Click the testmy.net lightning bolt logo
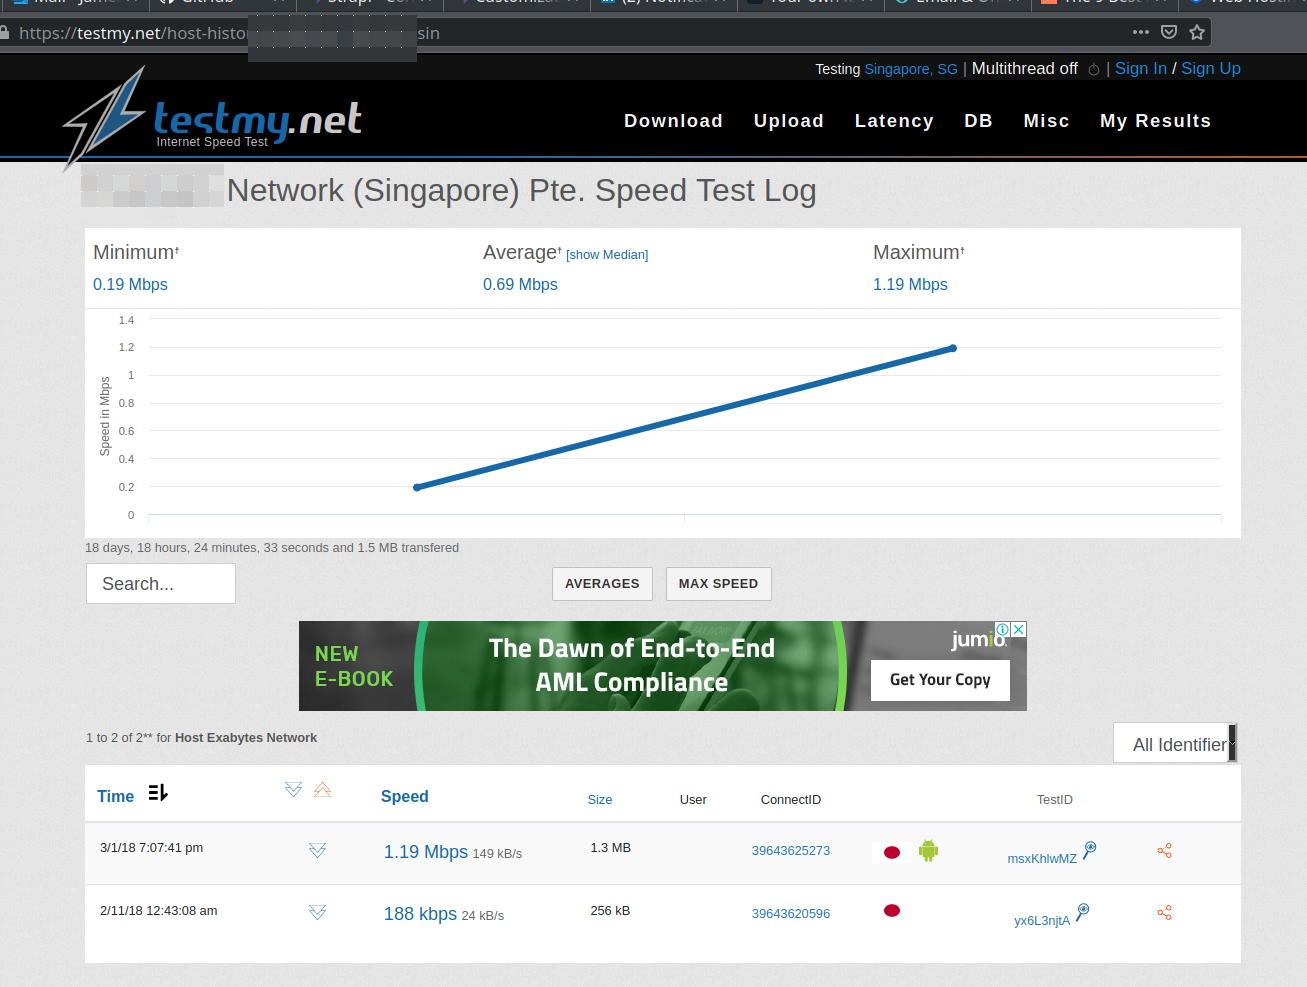Viewport: 1307px width, 987px height. click(x=105, y=117)
